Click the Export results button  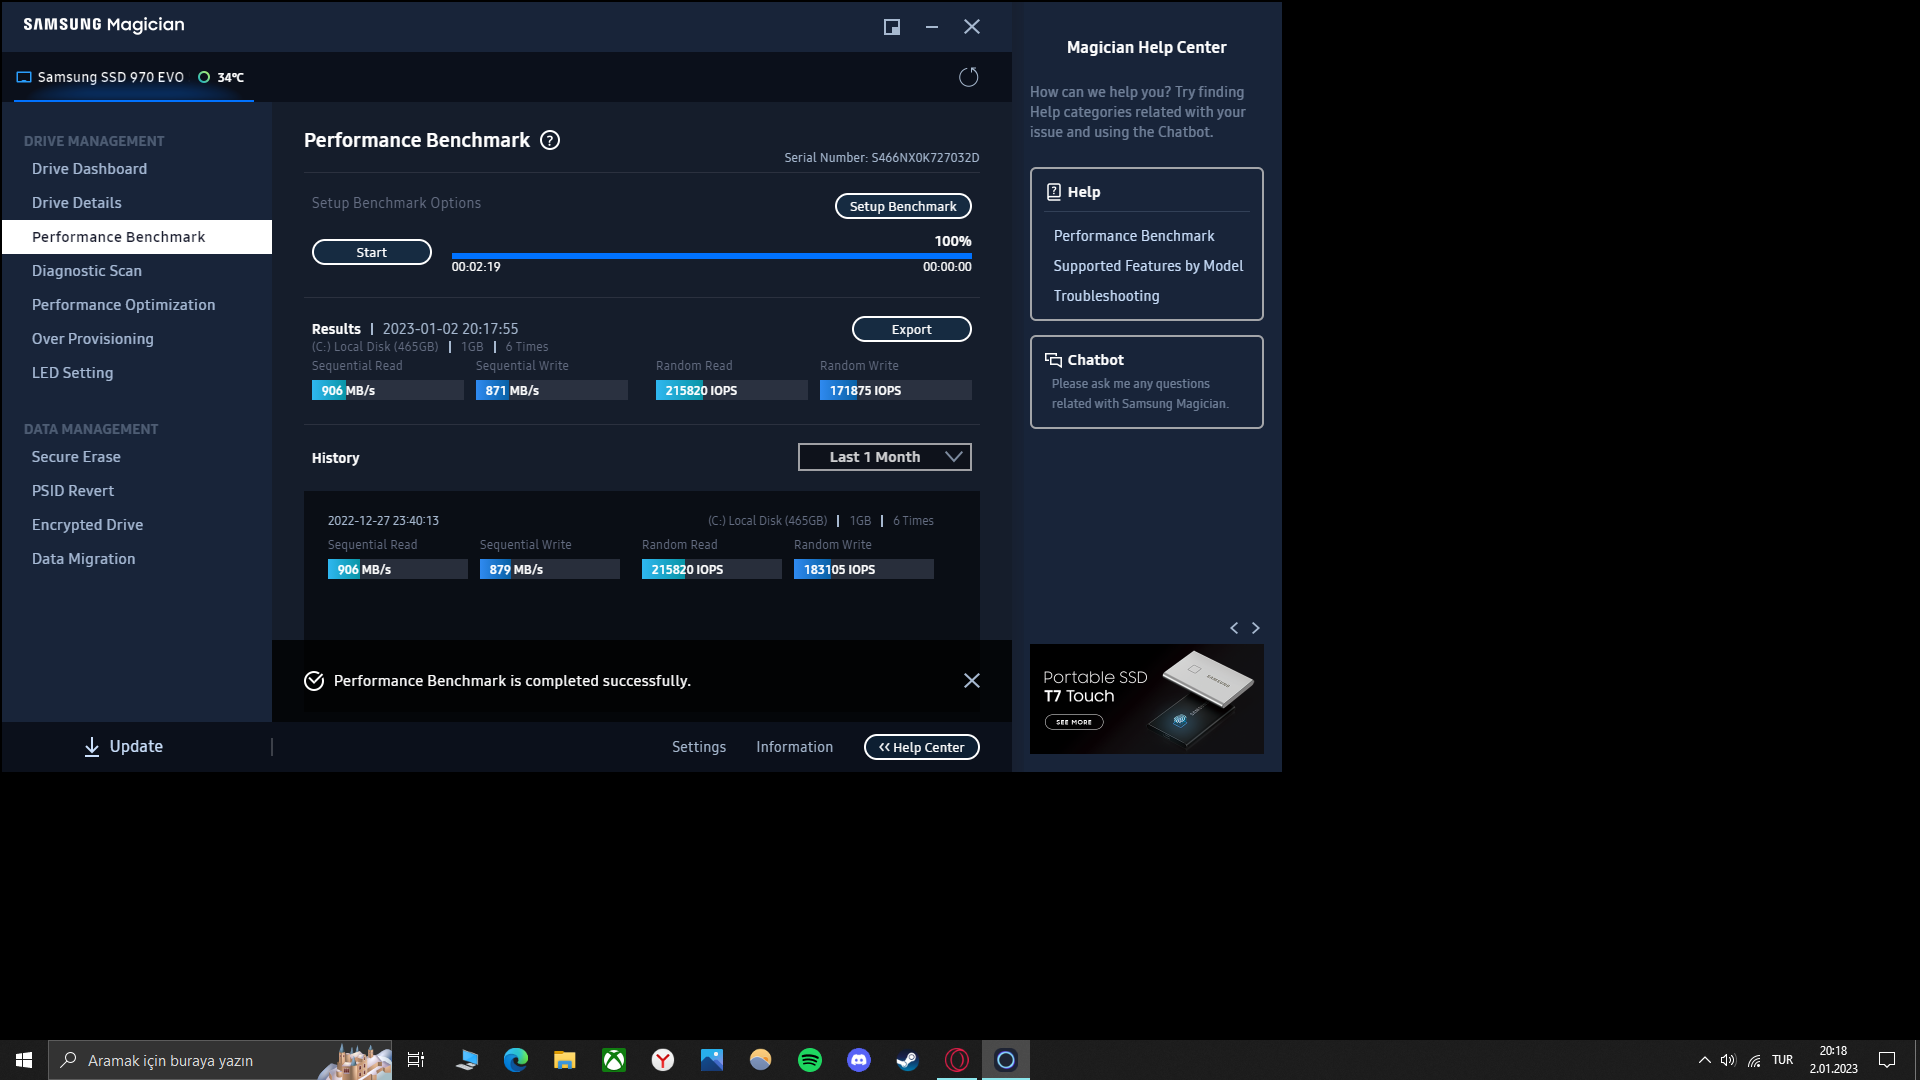[911, 329]
